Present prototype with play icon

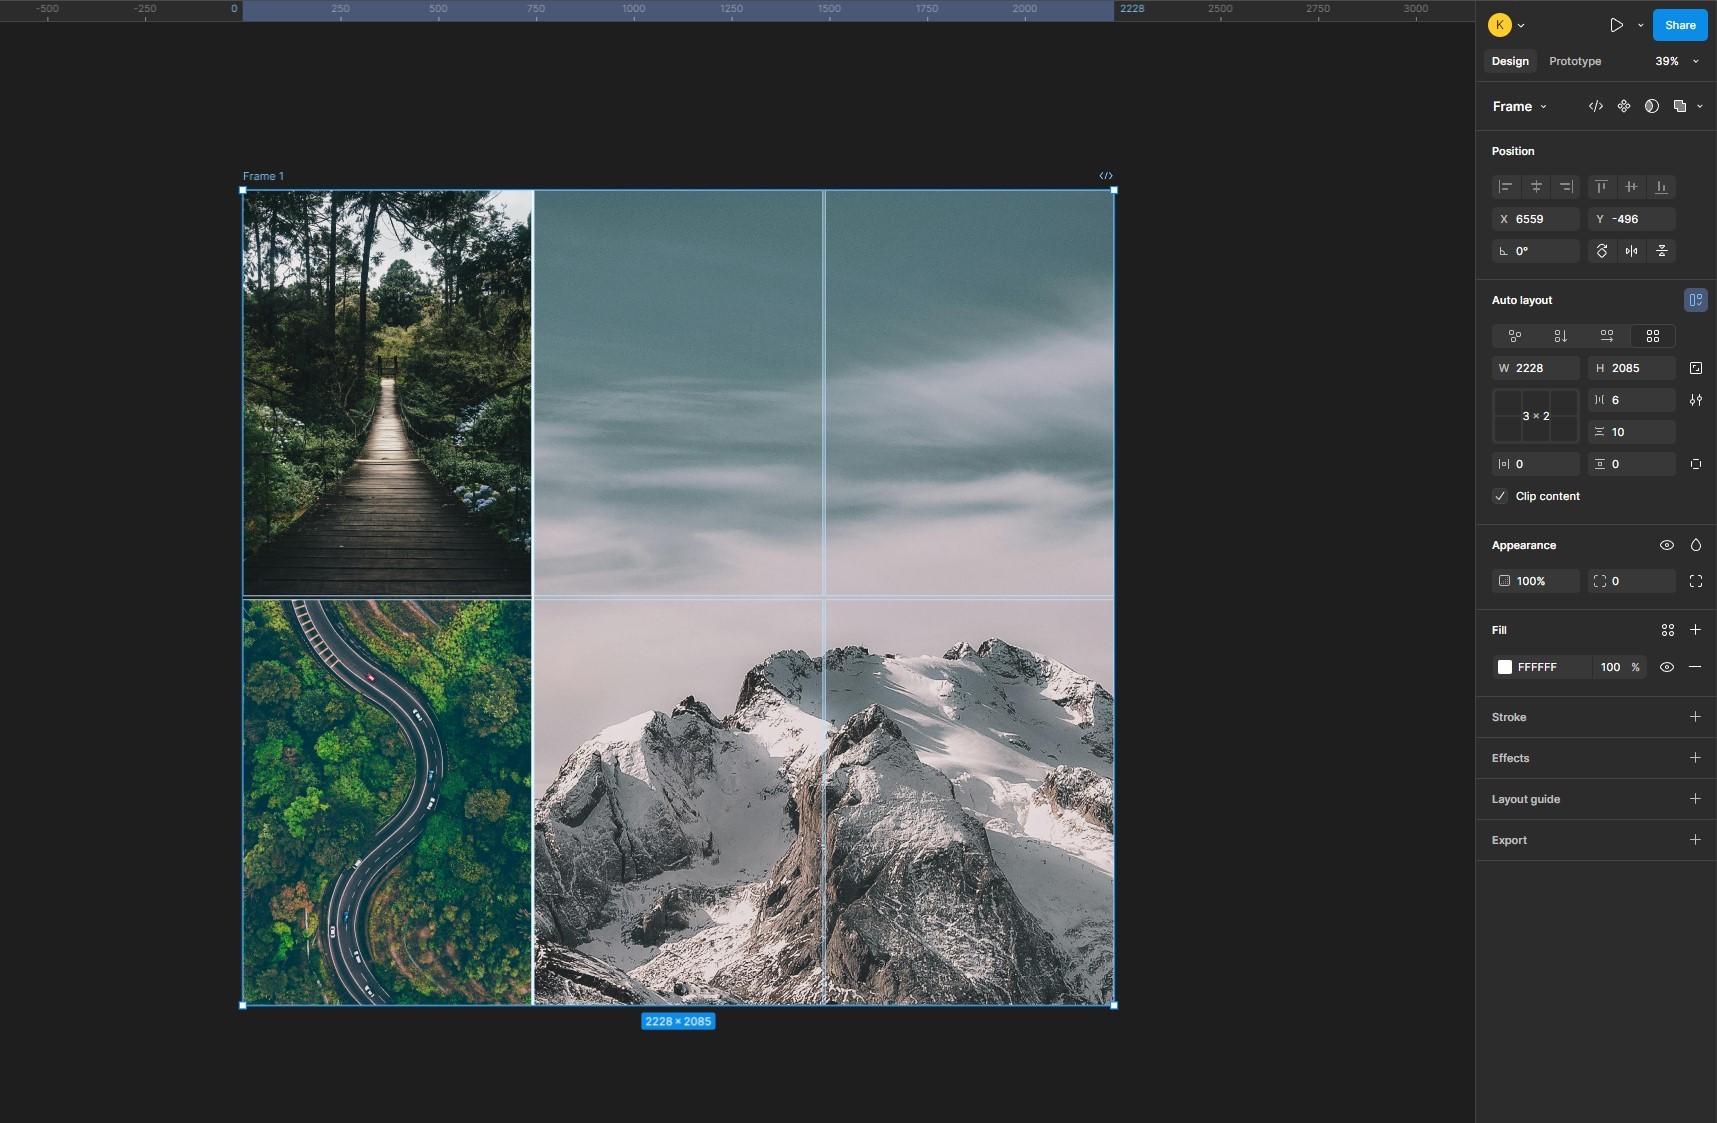click(x=1616, y=25)
